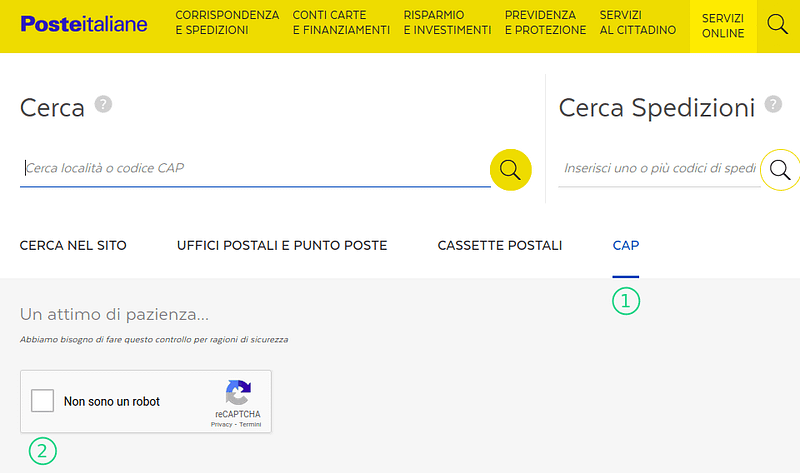This screenshot has height=473, width=800.
Task: Open the Conti Carte e Finanziamenti menu
Action: [341, 22]
